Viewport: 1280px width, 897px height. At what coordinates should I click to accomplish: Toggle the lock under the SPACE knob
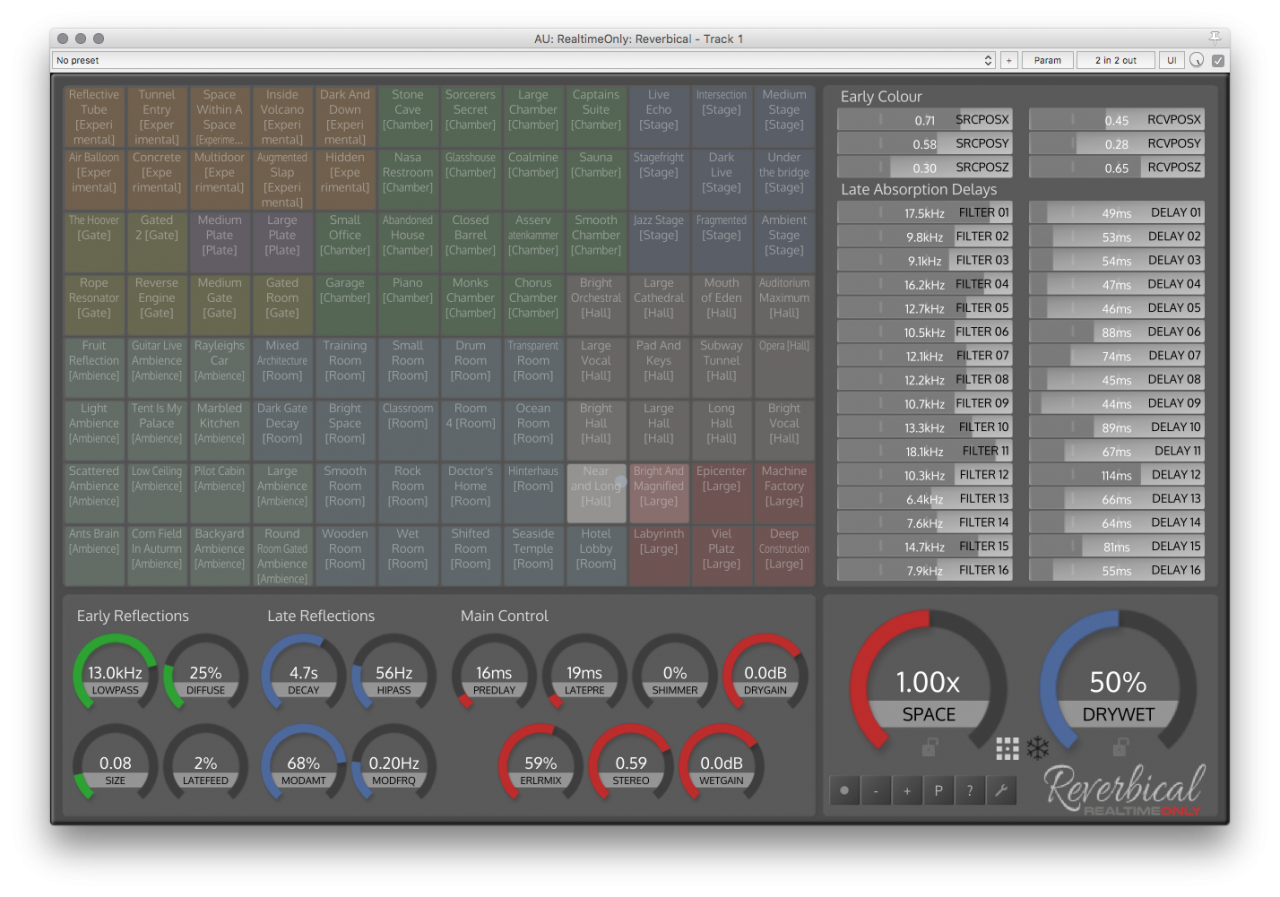(929, 747)
